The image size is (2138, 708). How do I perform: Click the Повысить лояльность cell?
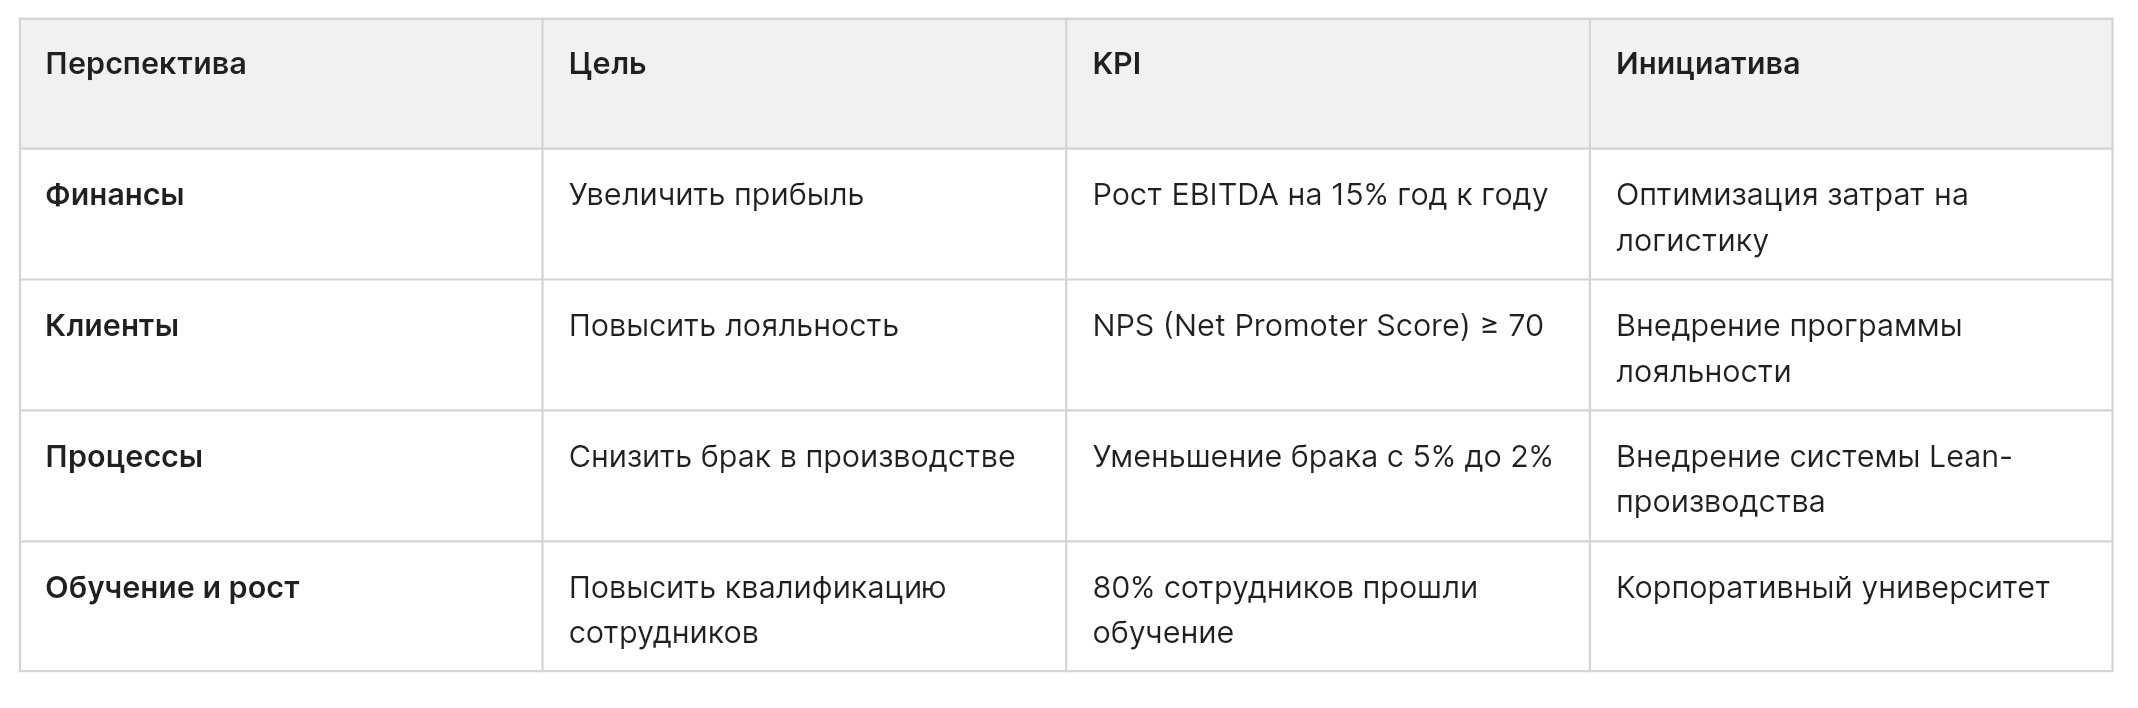(x=804, y=345)
